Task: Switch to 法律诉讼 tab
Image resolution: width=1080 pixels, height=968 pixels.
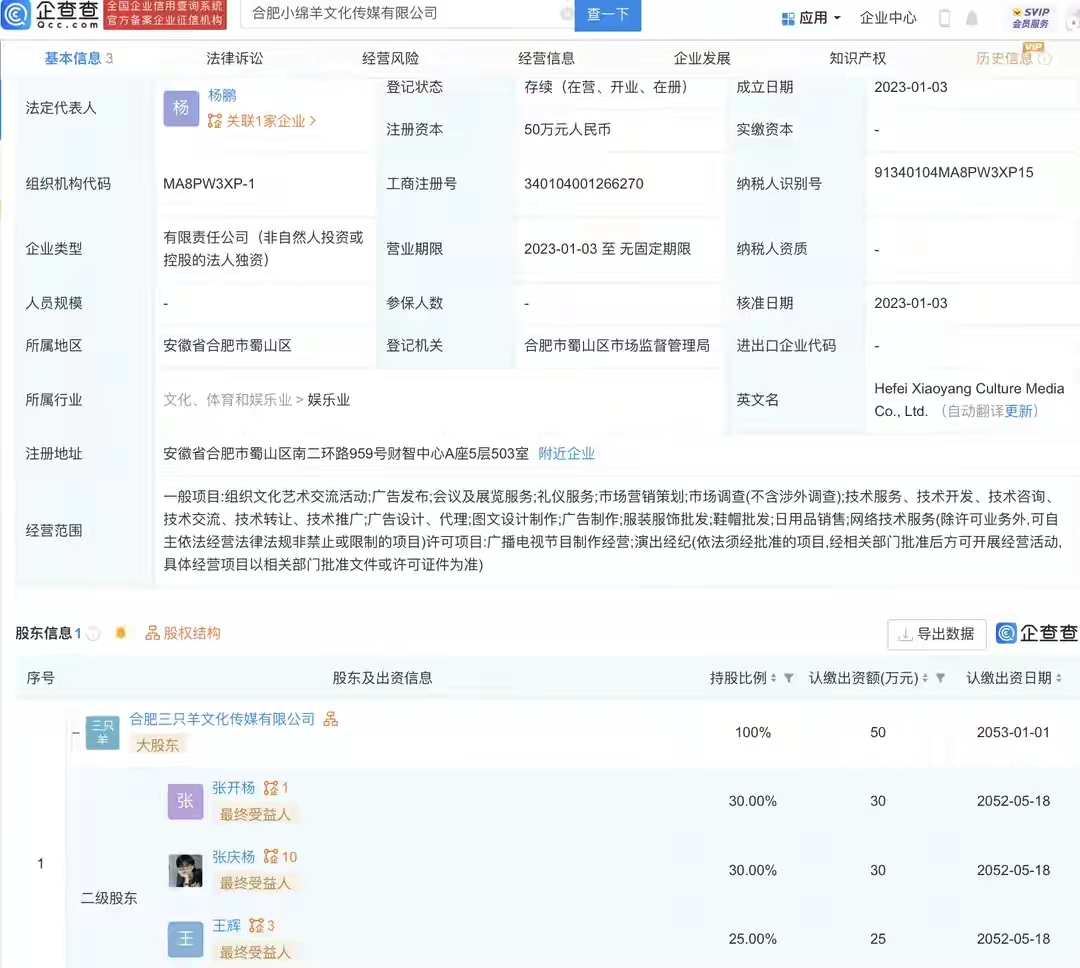Action: 234,58
